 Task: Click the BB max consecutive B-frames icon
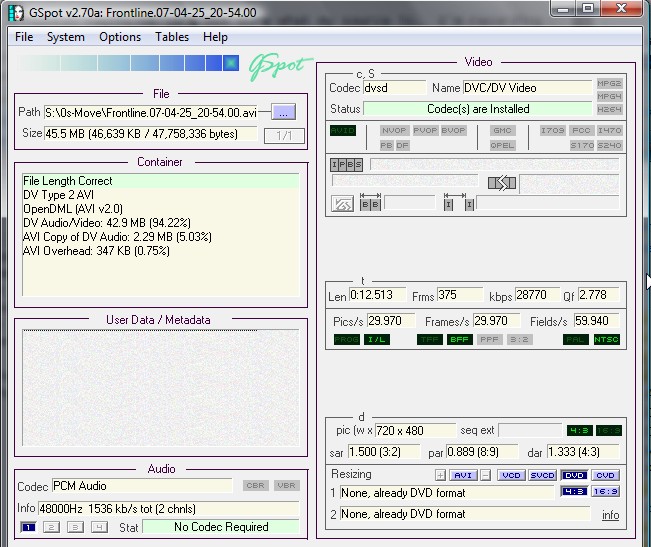pos(370,201)
